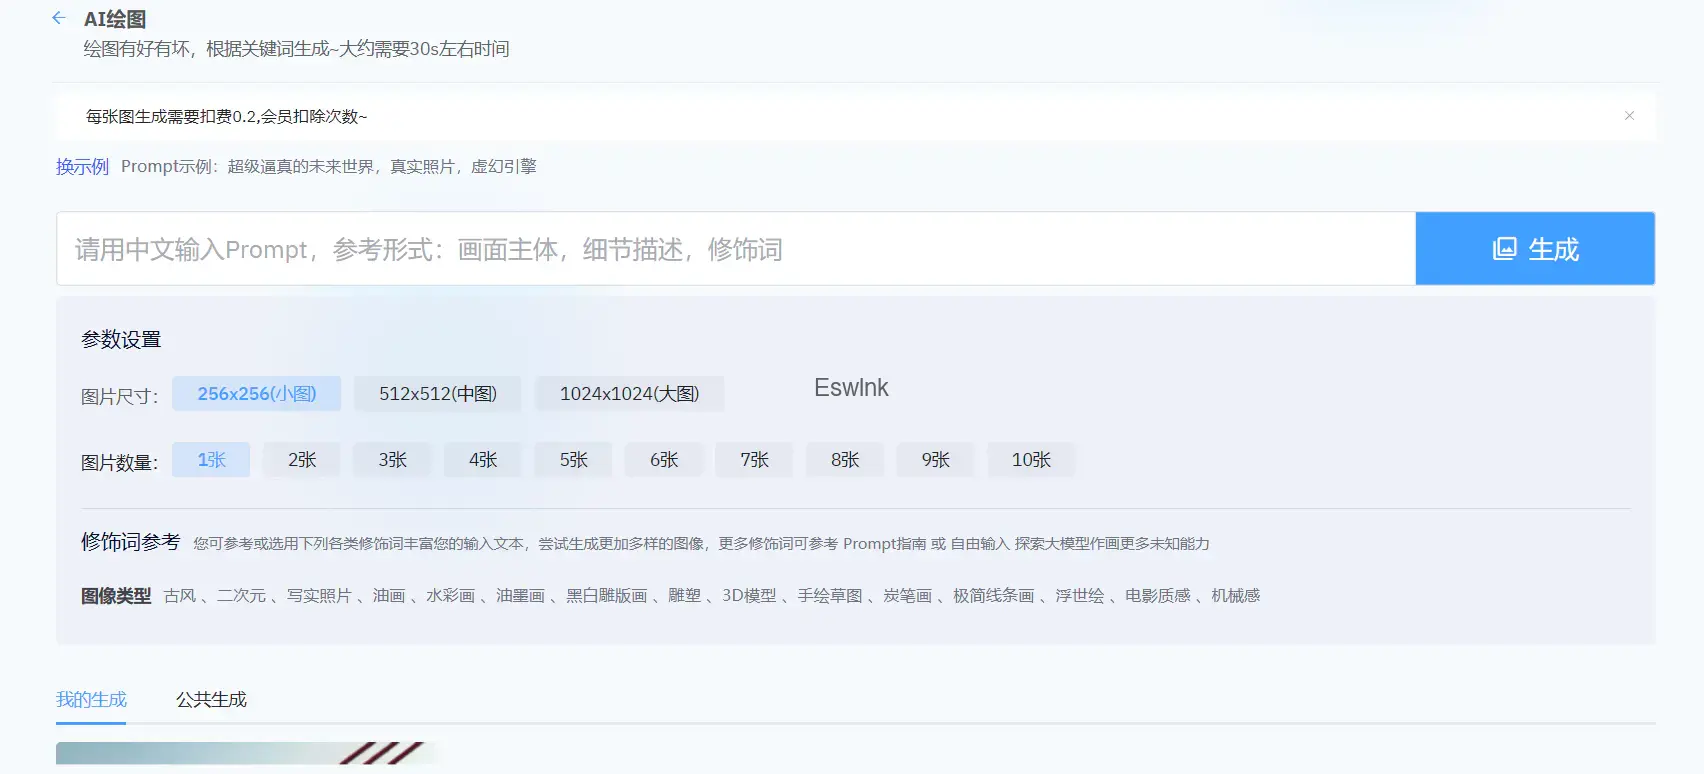Screen dimensions: 1704x774
Task: Select the 3D模型 image type keyword
Action: click(748, 596)
